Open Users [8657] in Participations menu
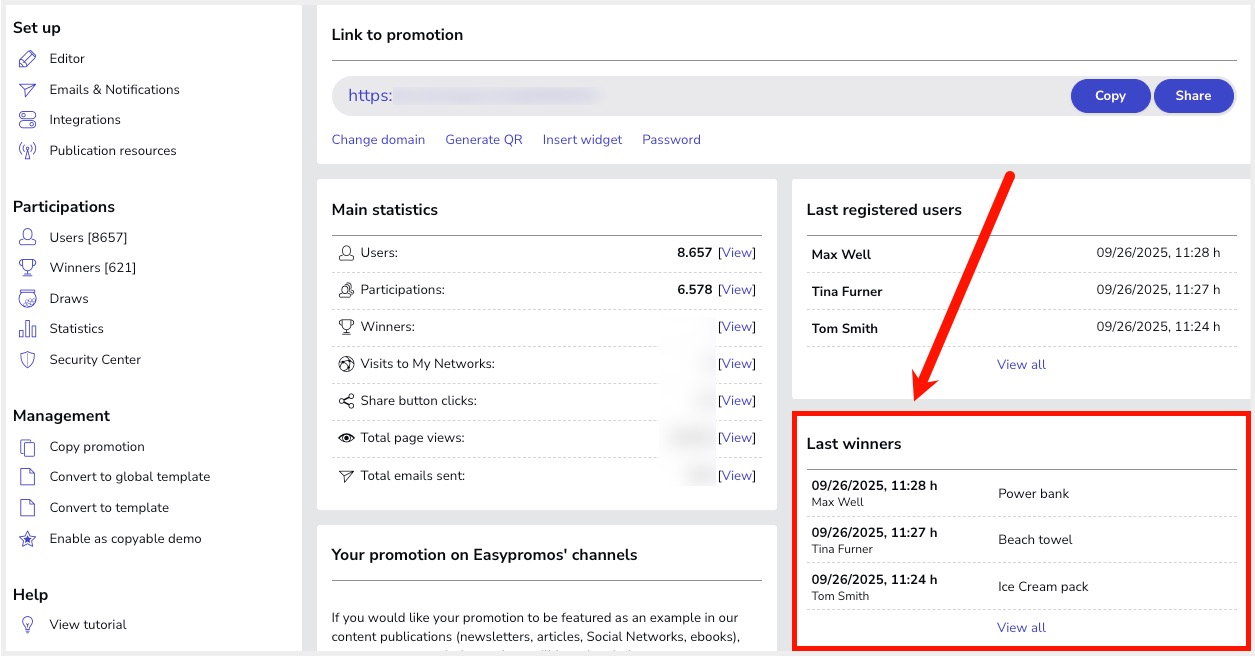This screenshot has height=657, width=1255. (88, 238)
